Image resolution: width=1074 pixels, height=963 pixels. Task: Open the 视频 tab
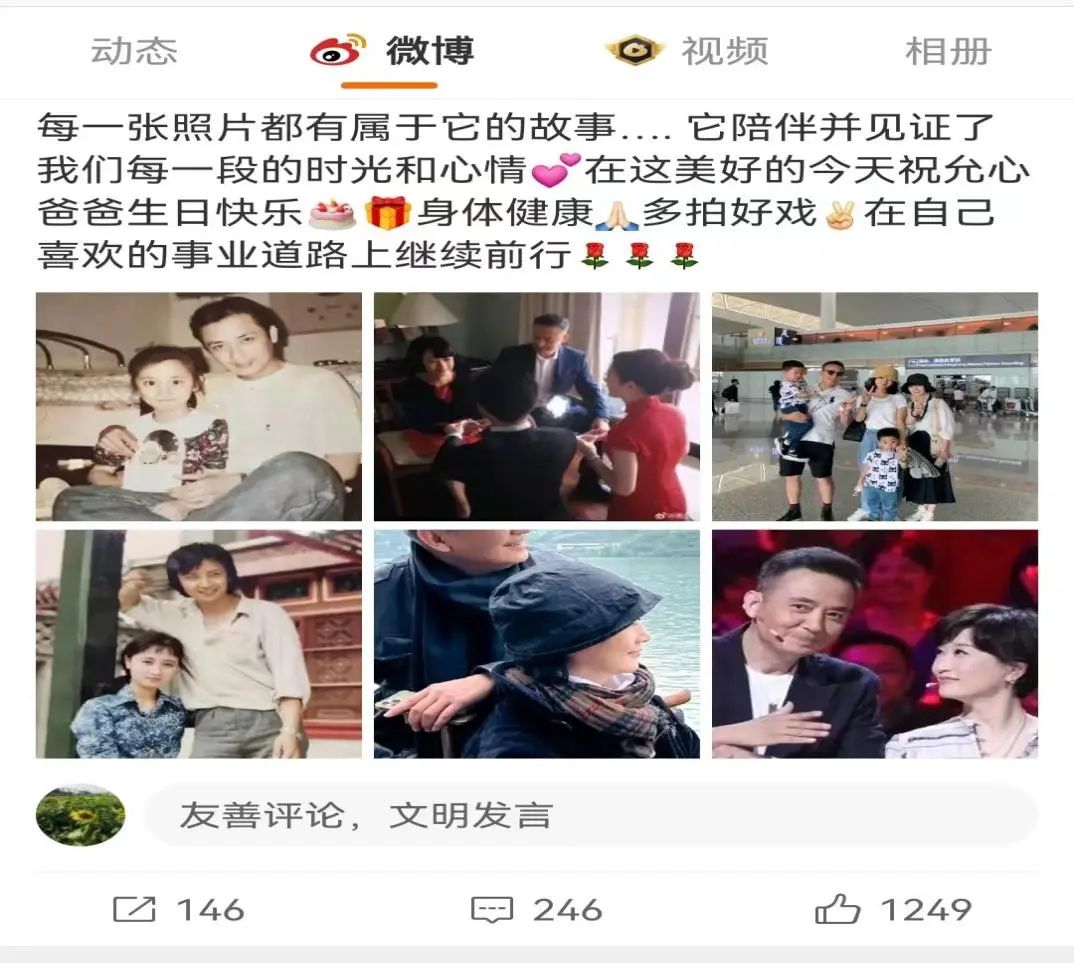coord(725,51)
